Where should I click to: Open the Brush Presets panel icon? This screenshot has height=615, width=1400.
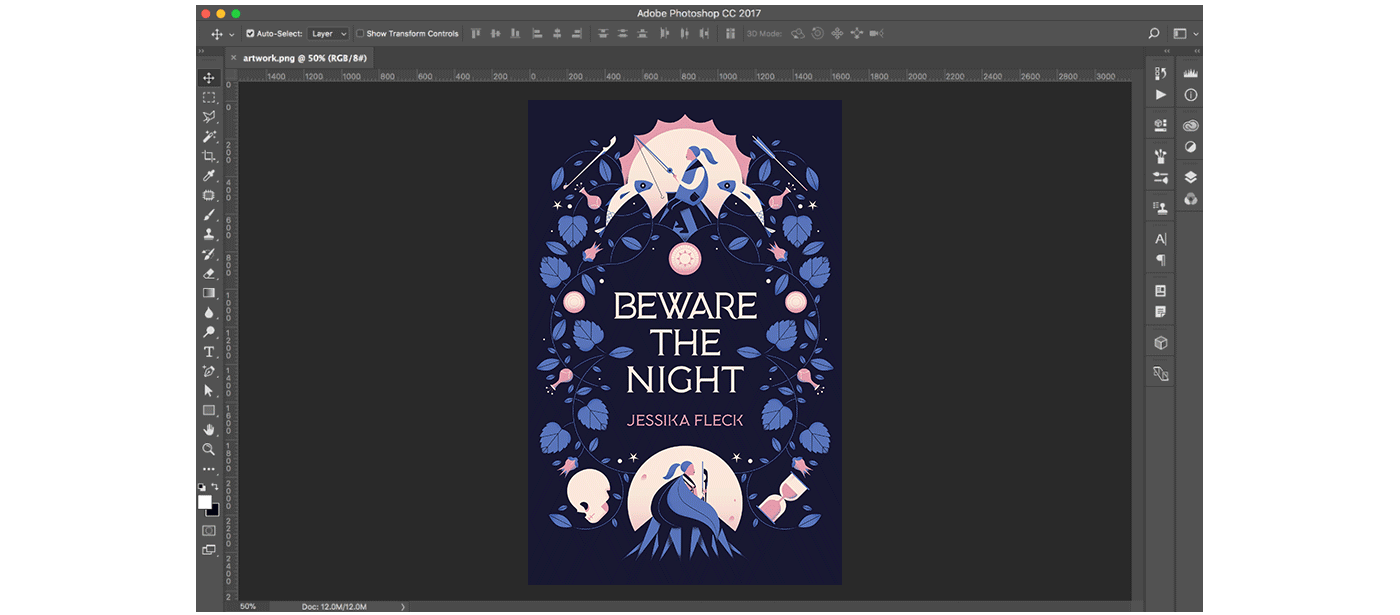click(1160, 157)
